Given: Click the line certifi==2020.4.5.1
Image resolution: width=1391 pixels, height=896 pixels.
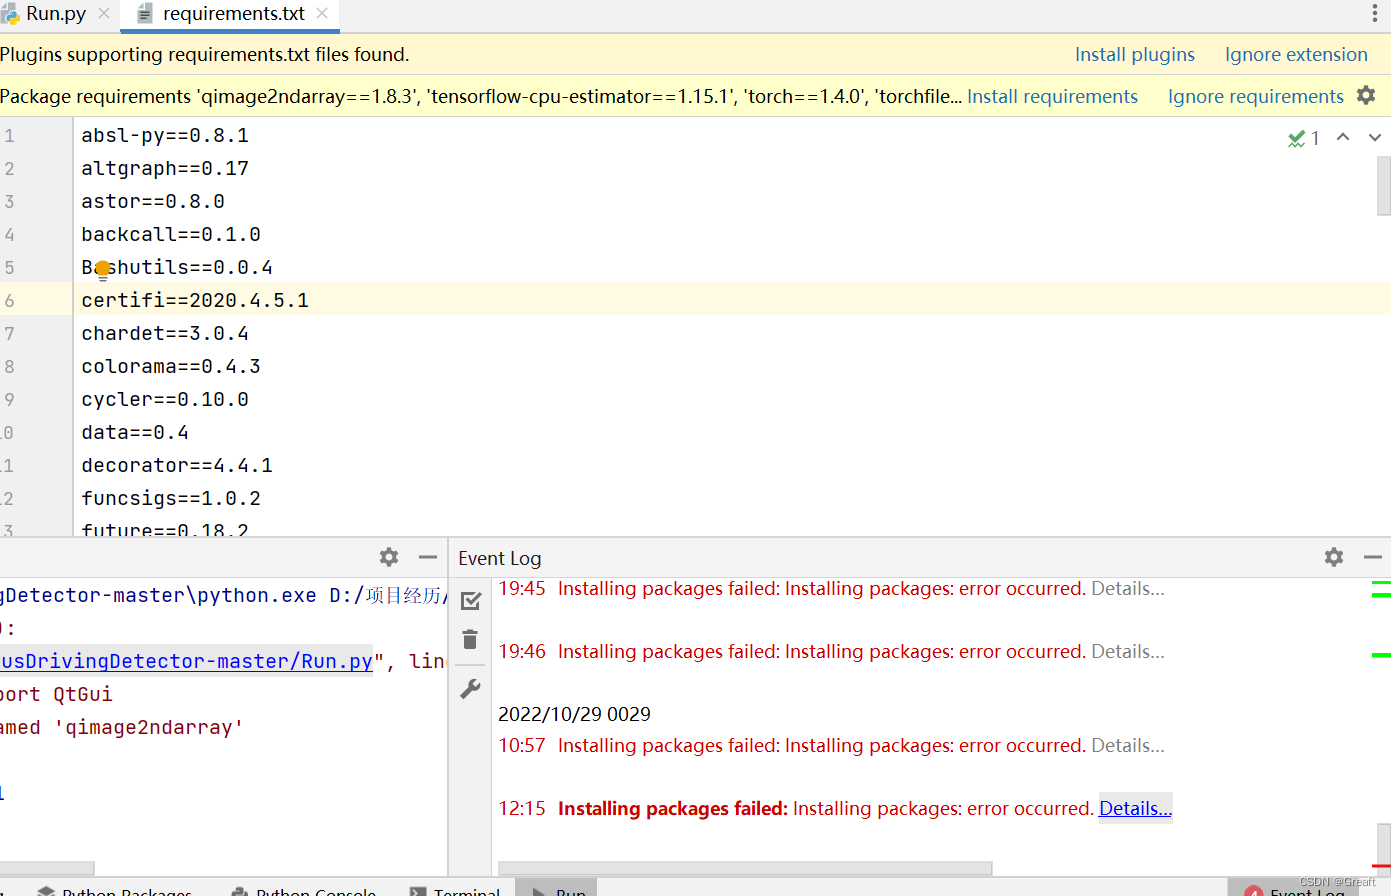Looking at the screenshot, I should pos(195,300).
